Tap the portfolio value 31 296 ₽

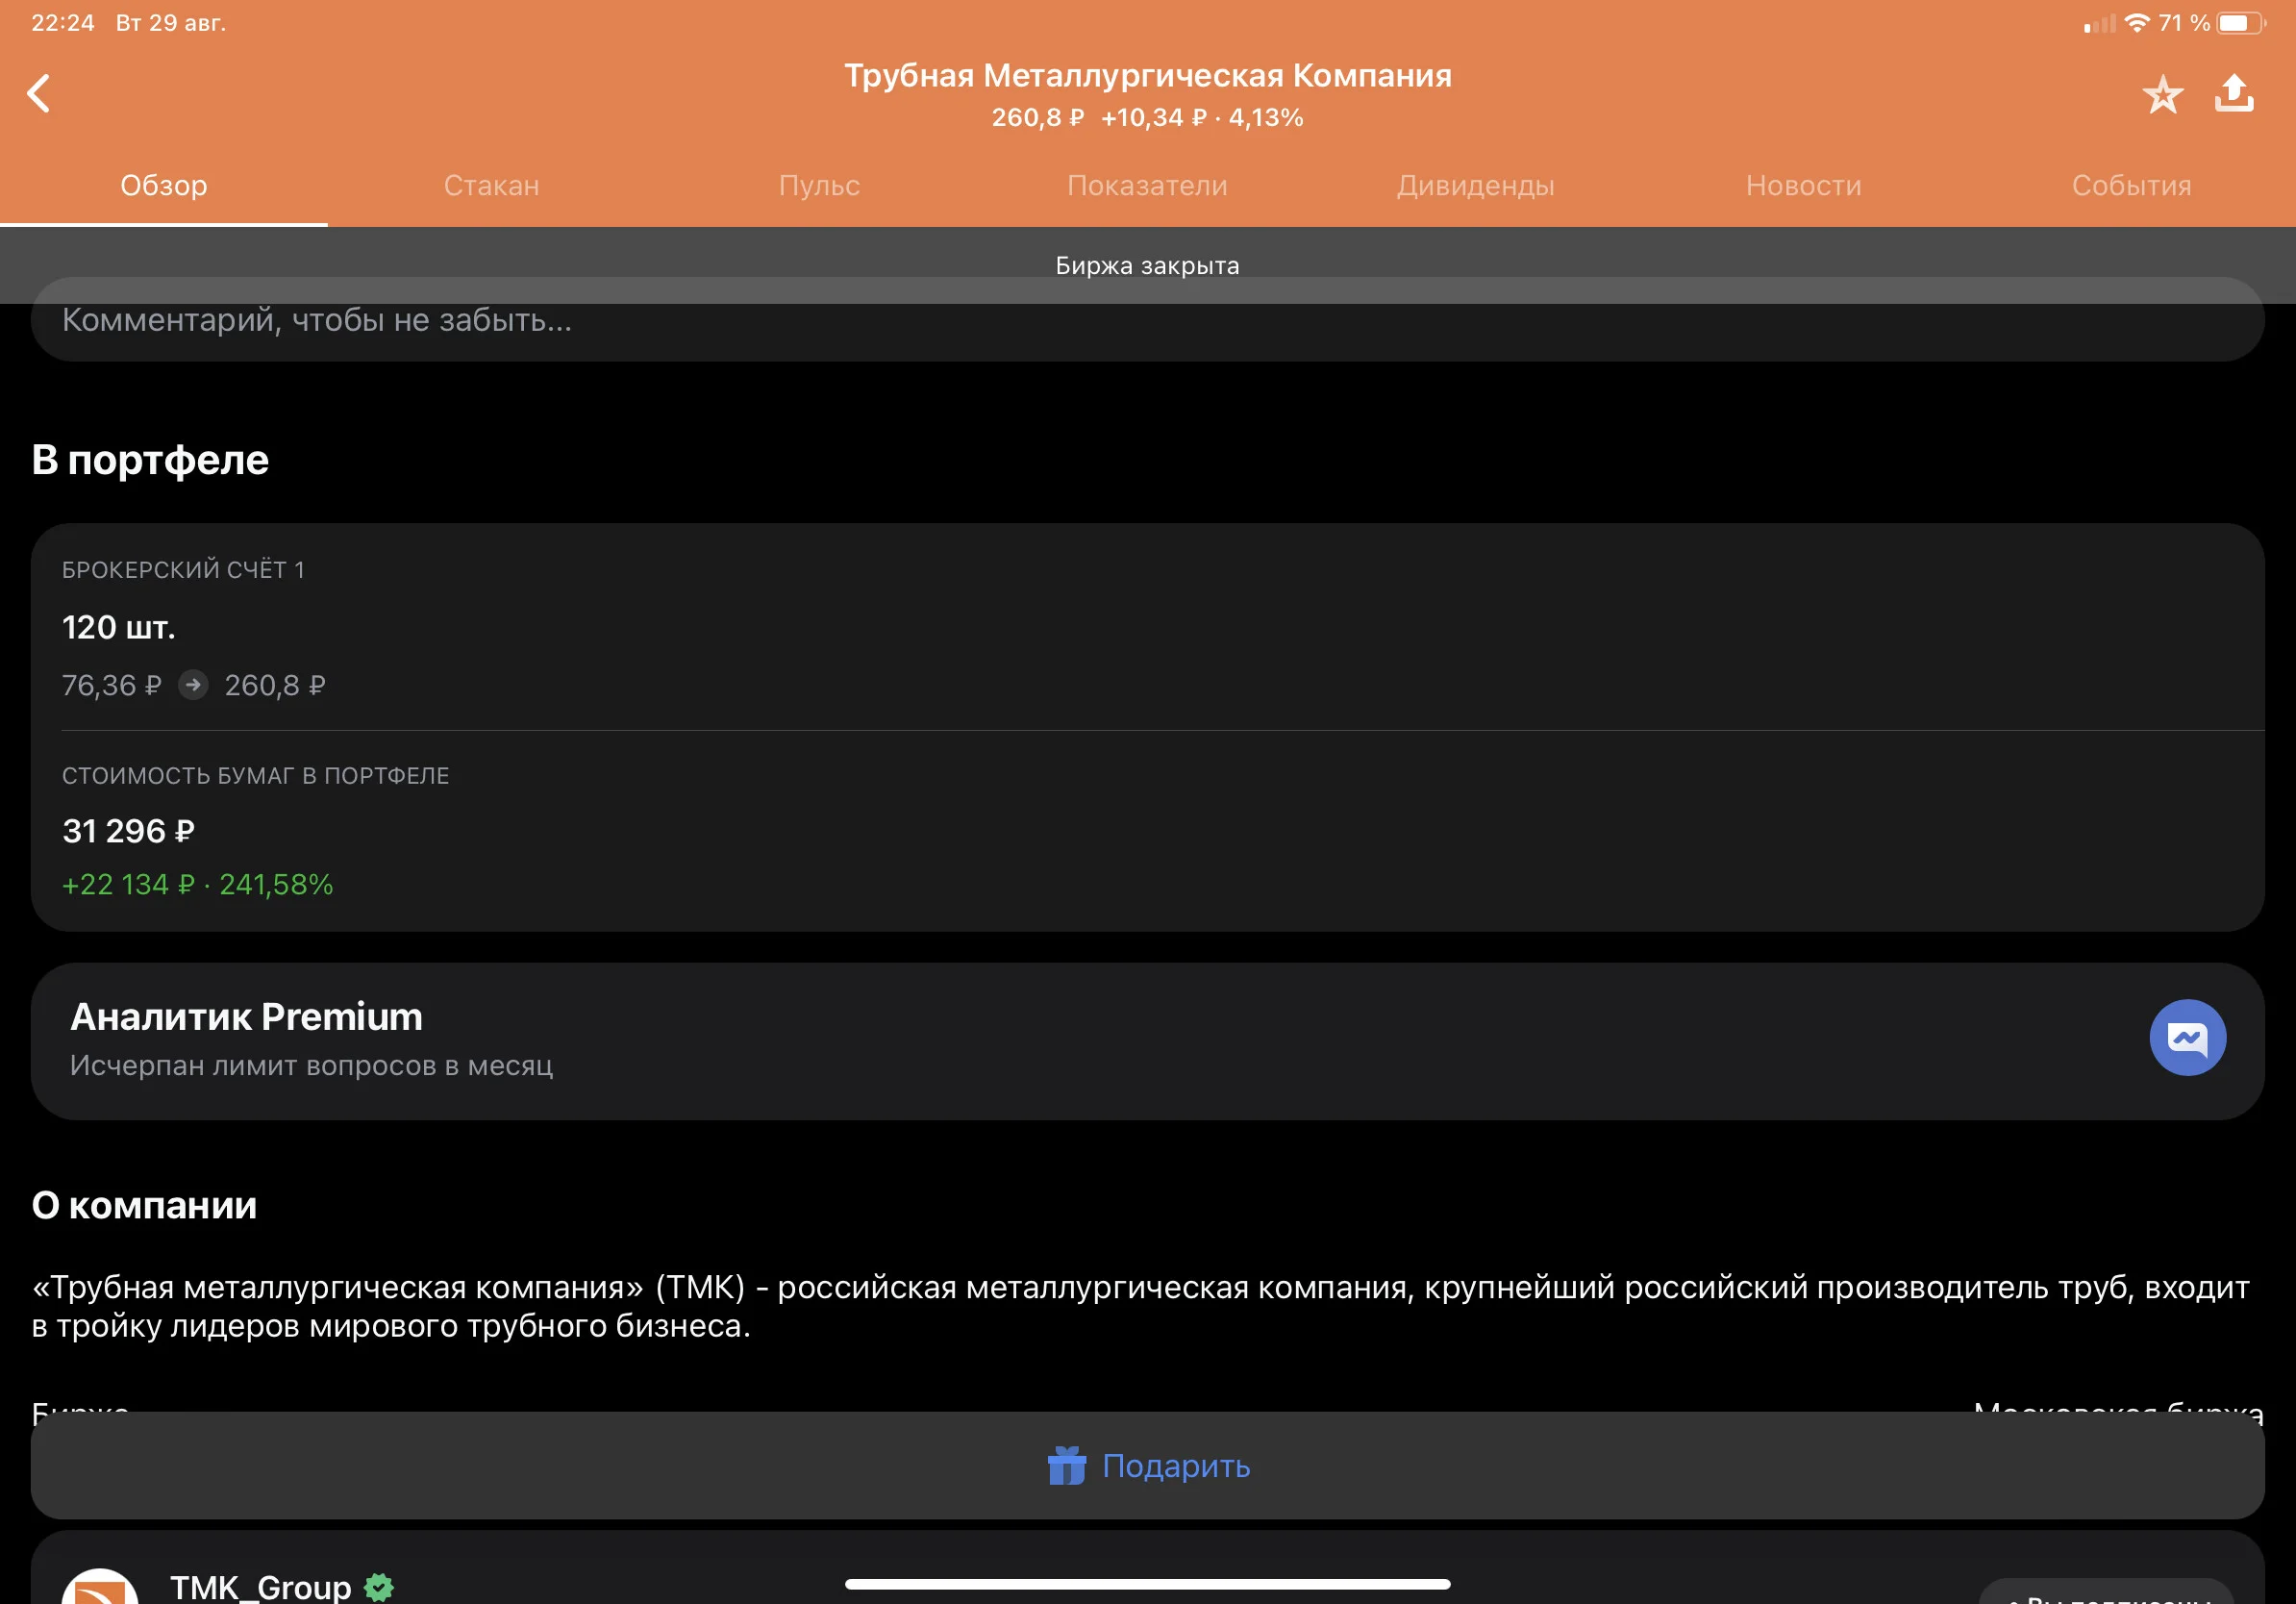[128, 831]
